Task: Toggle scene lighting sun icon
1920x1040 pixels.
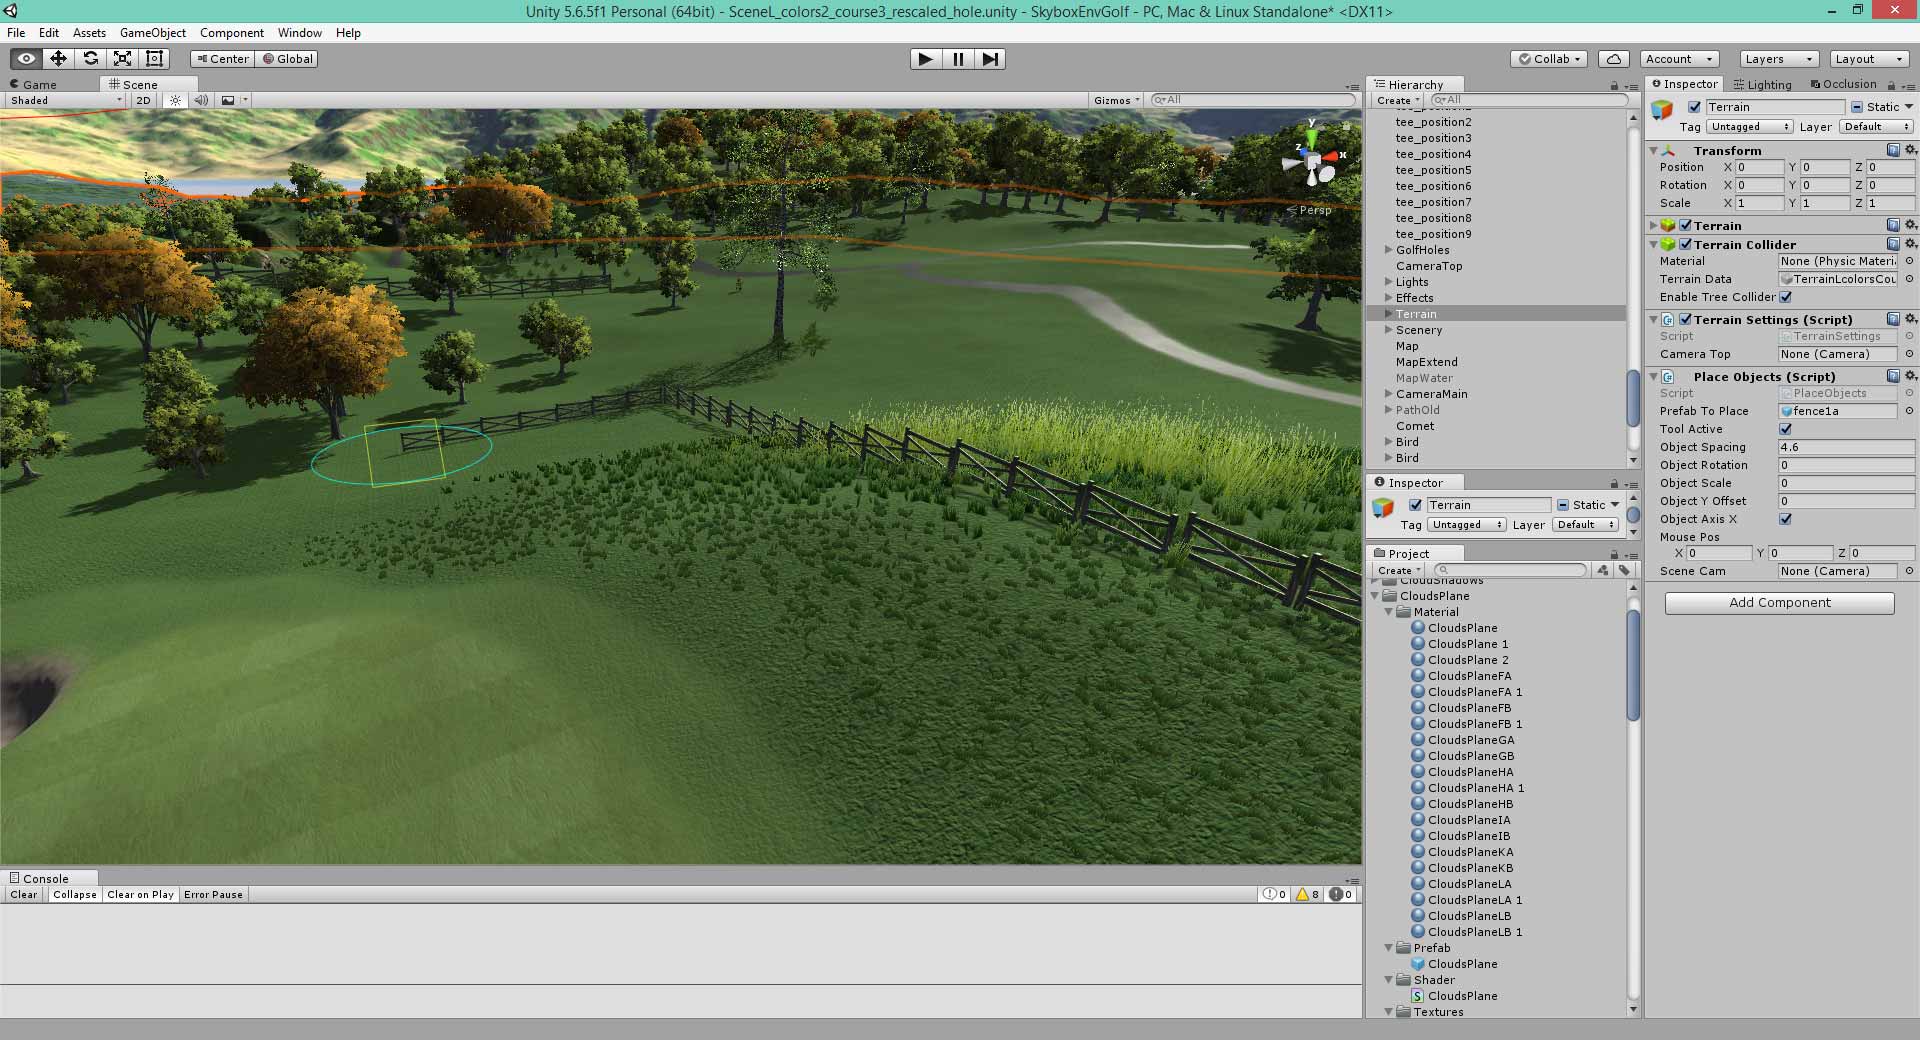Action: (176, 100)
